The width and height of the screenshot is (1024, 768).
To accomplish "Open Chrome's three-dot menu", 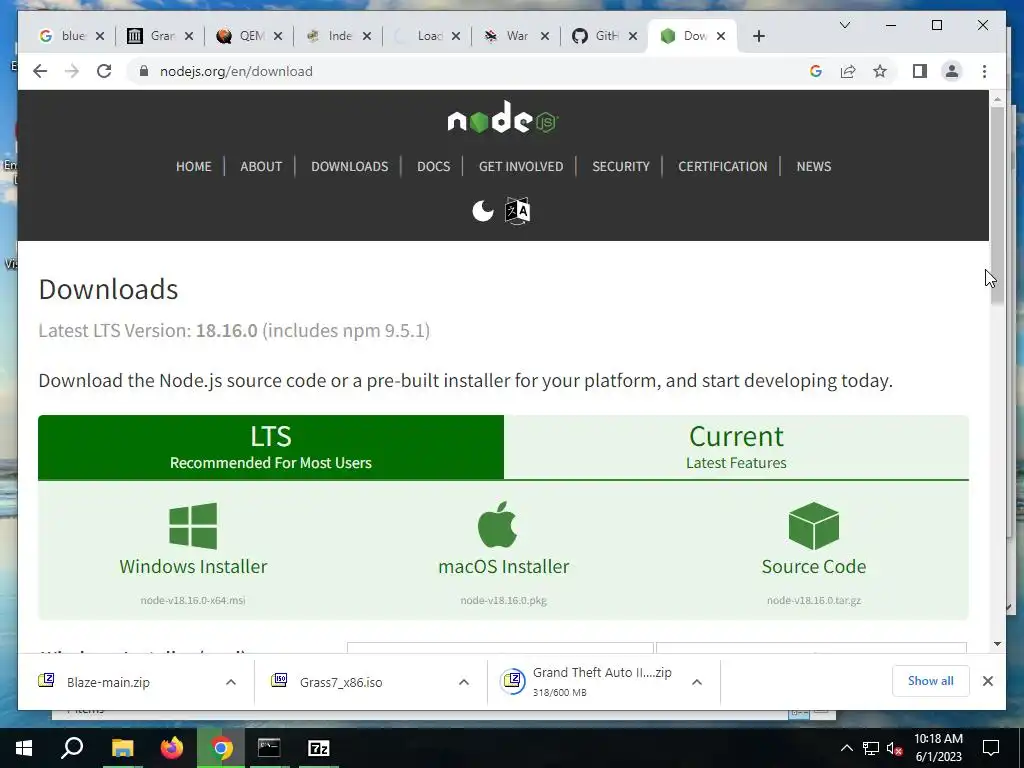I will click(x=984, y=71).
